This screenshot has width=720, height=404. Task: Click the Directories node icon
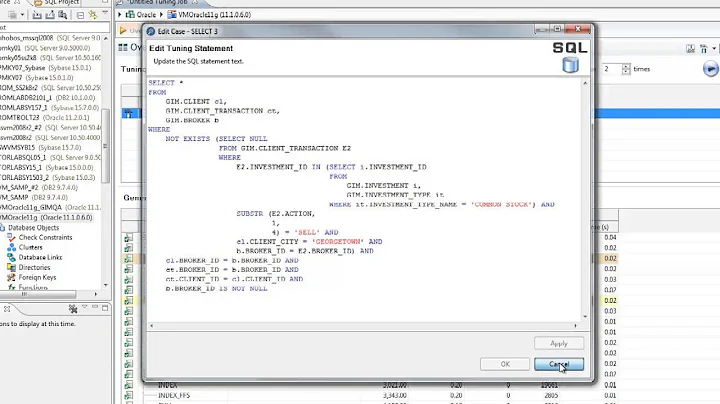click(x=11, y=267)
